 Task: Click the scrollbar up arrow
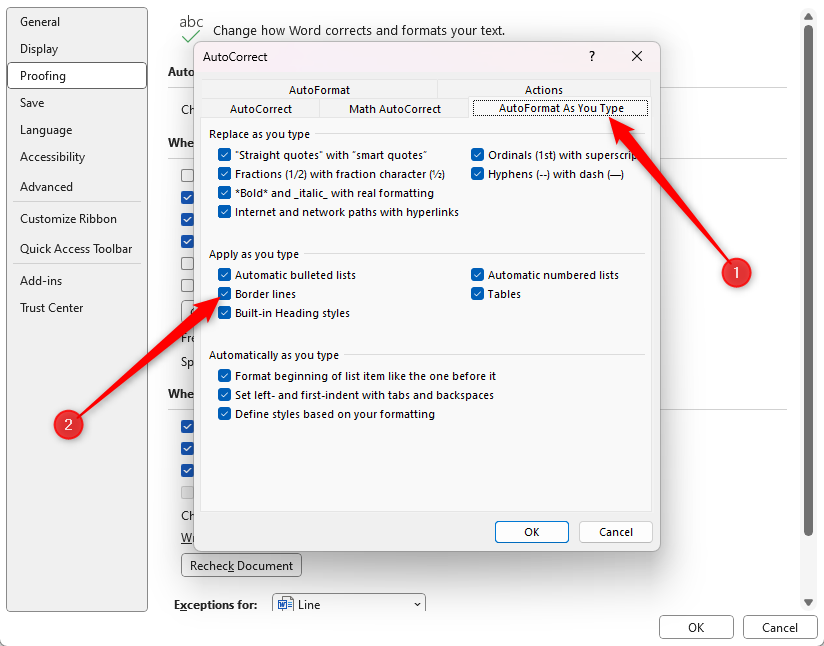point(808,15)
